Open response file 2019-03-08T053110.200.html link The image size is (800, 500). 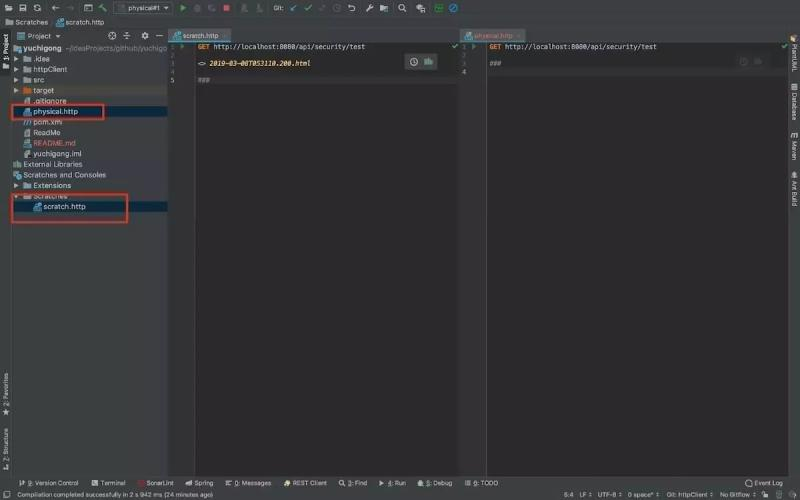(260, 63)
